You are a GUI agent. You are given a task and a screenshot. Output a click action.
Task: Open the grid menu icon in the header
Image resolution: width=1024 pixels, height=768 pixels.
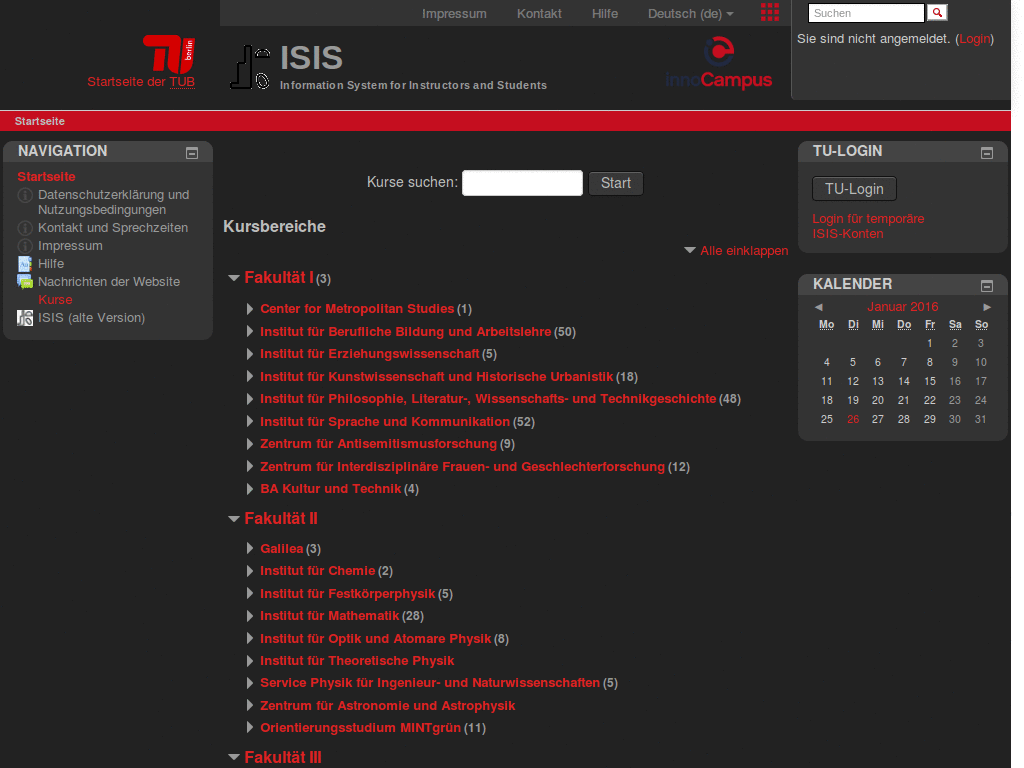(x=769, y=12)
